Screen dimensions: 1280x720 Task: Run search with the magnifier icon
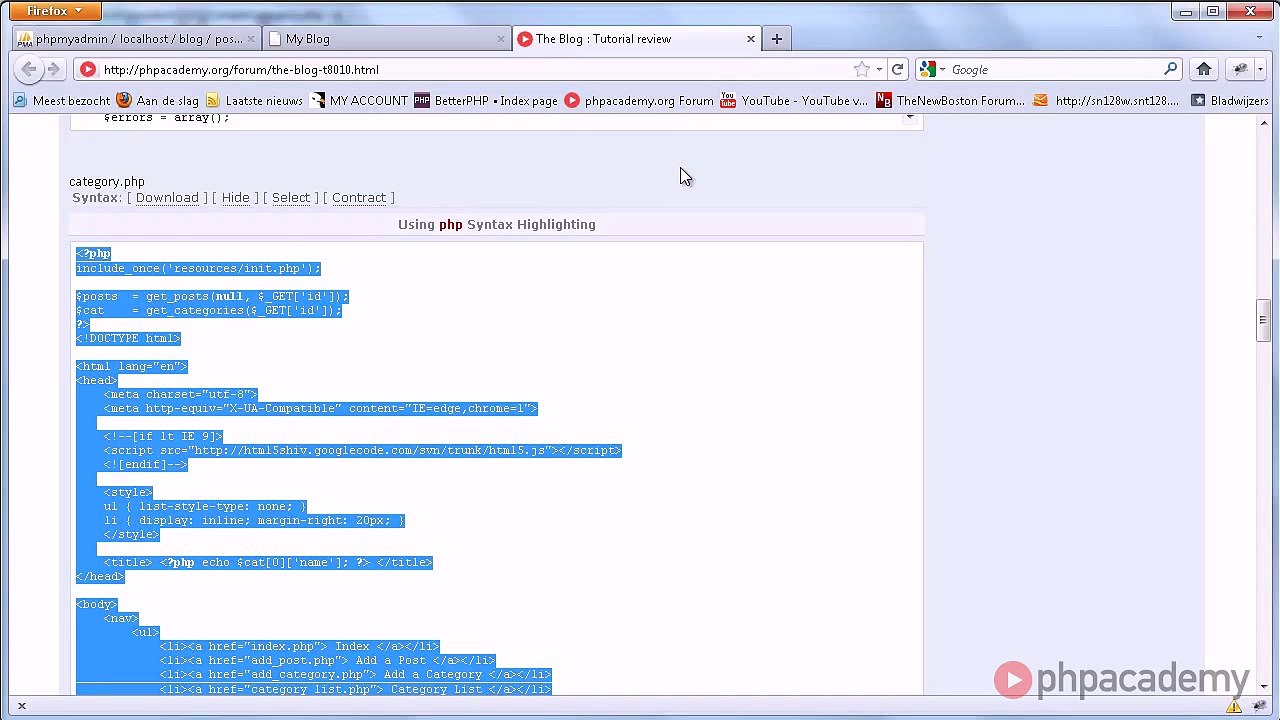pyautogui.click(x=1171, y=69)
